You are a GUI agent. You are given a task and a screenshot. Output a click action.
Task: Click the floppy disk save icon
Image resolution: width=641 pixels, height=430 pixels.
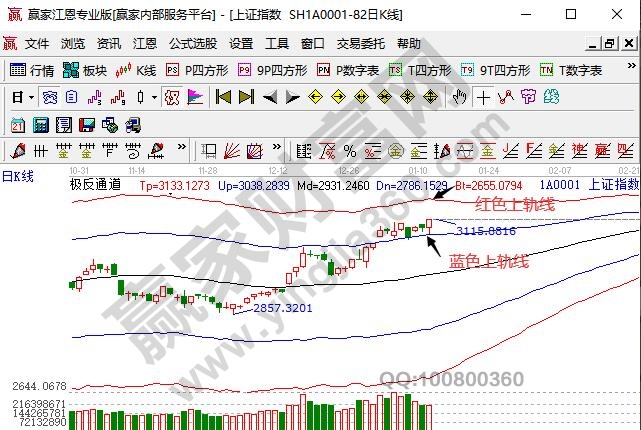click(87, 124)
